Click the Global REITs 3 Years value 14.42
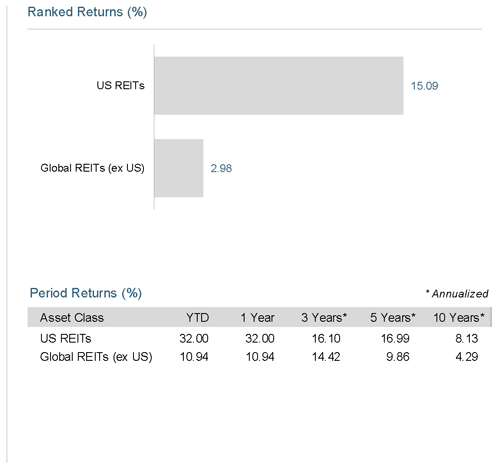 pos(326,357)
